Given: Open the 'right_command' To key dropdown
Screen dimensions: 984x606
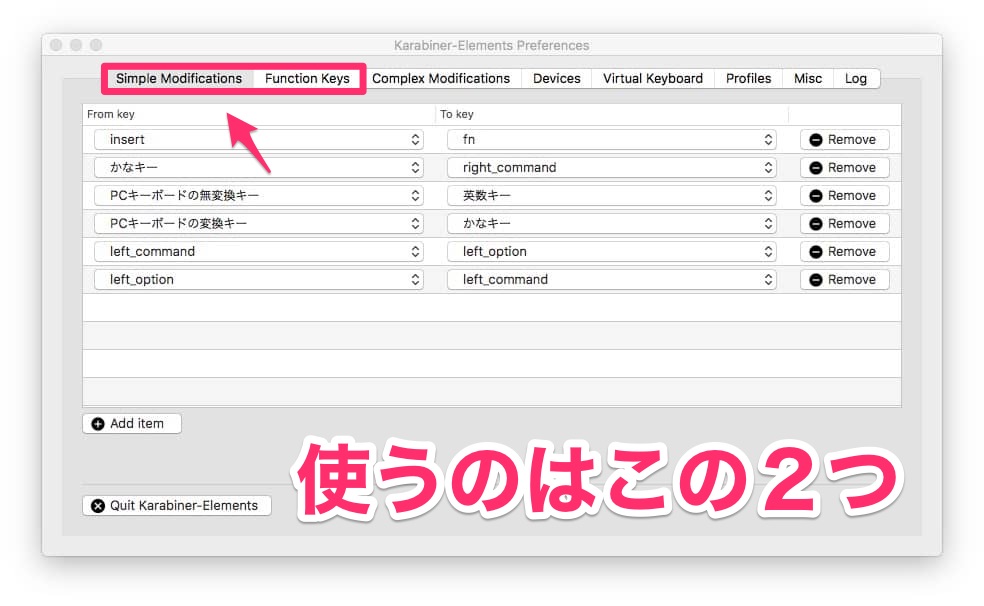Looking at the screenshot, I should coord(612,167).
